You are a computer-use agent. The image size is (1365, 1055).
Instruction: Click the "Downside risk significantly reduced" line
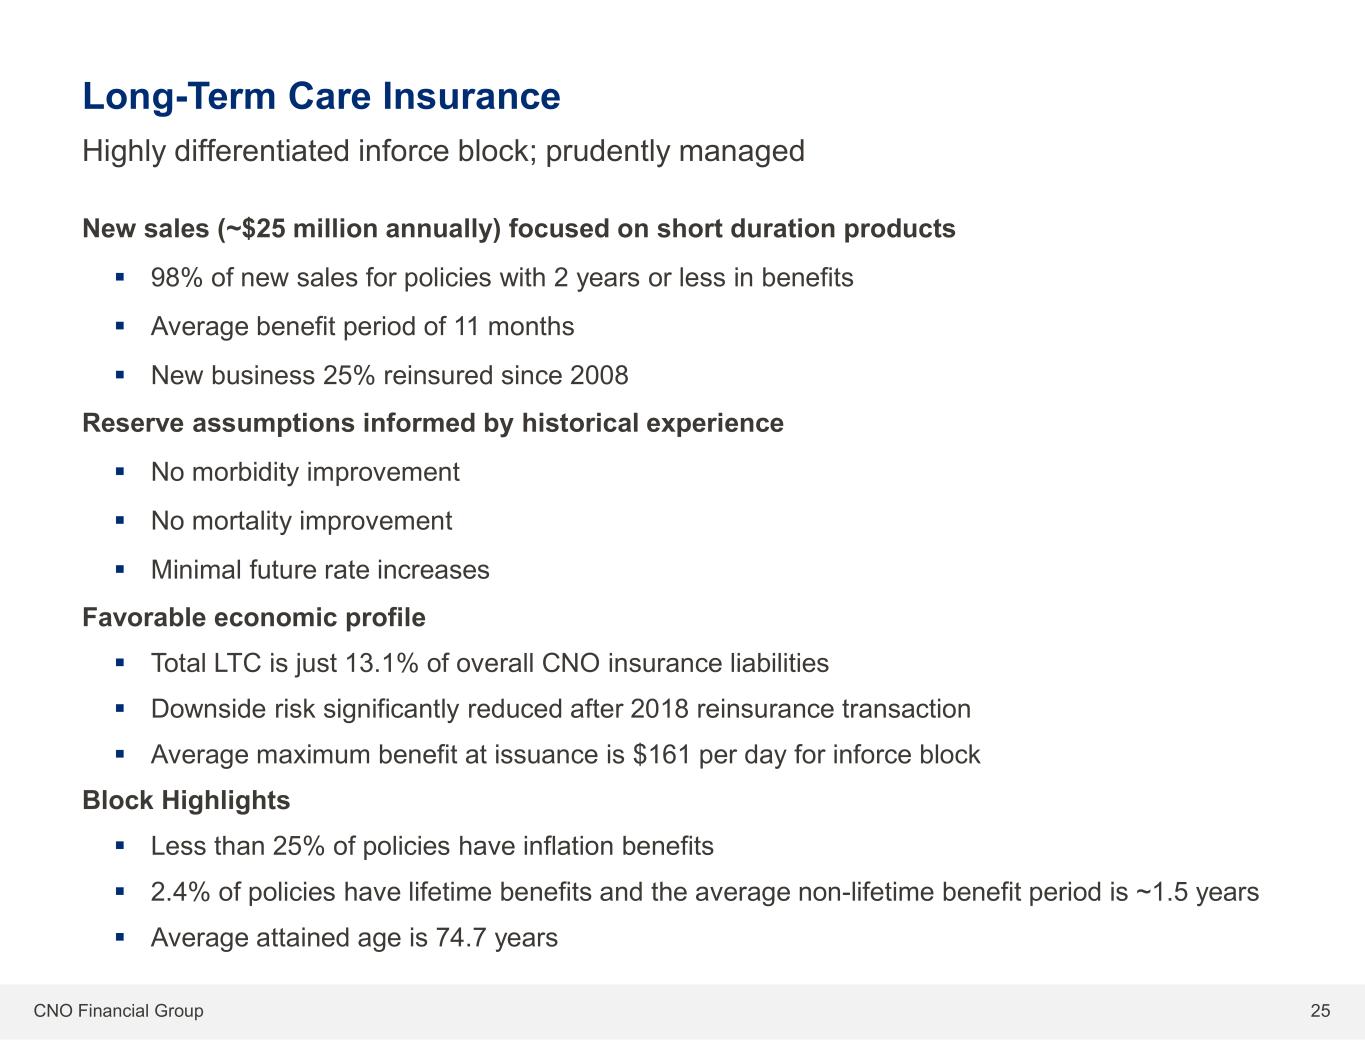pos(560,709)
